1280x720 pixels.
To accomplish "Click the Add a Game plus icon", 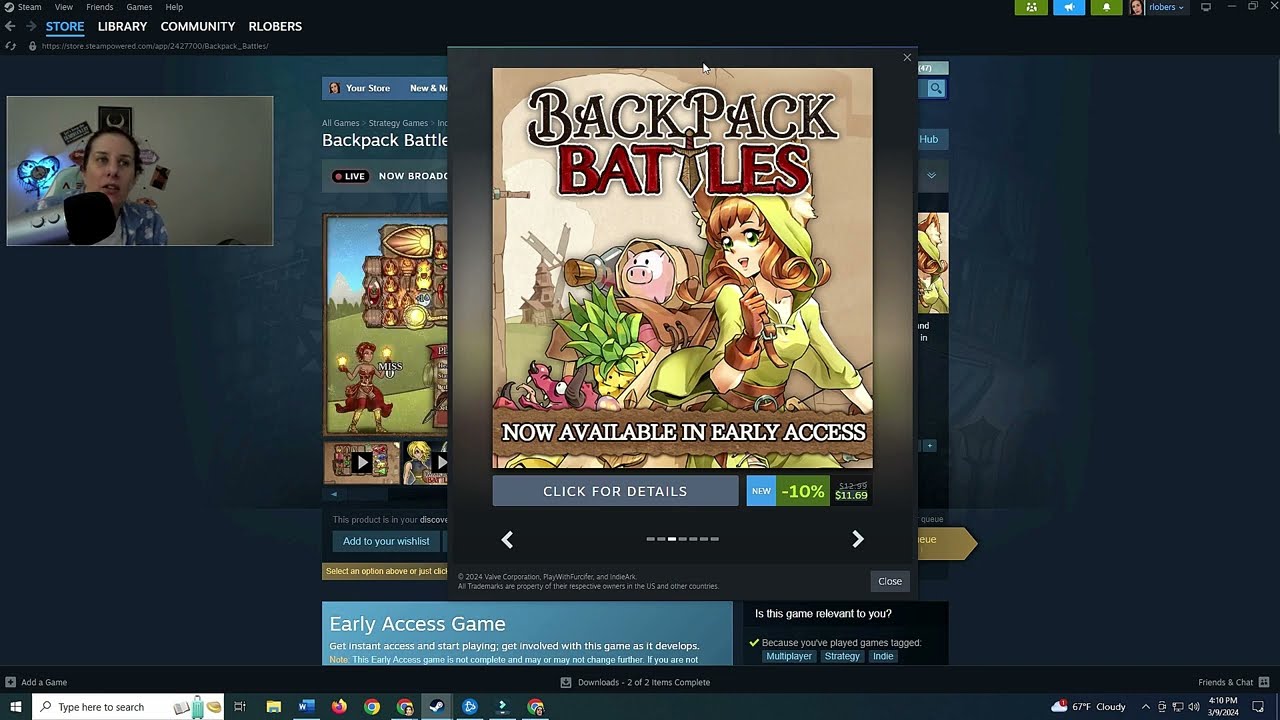I will (x=10, y=682).
